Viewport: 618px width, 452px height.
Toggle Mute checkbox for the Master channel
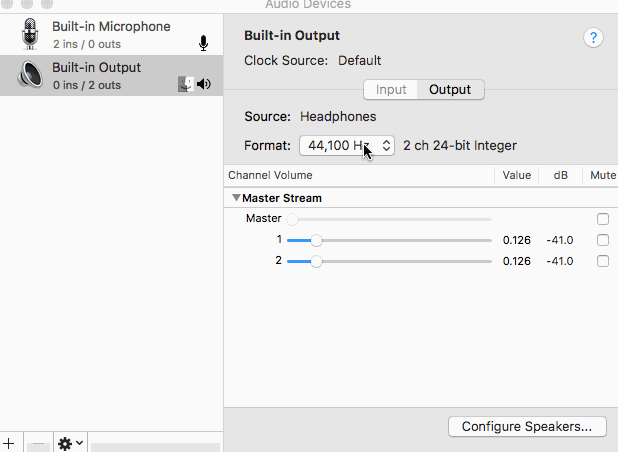point(602,219)
